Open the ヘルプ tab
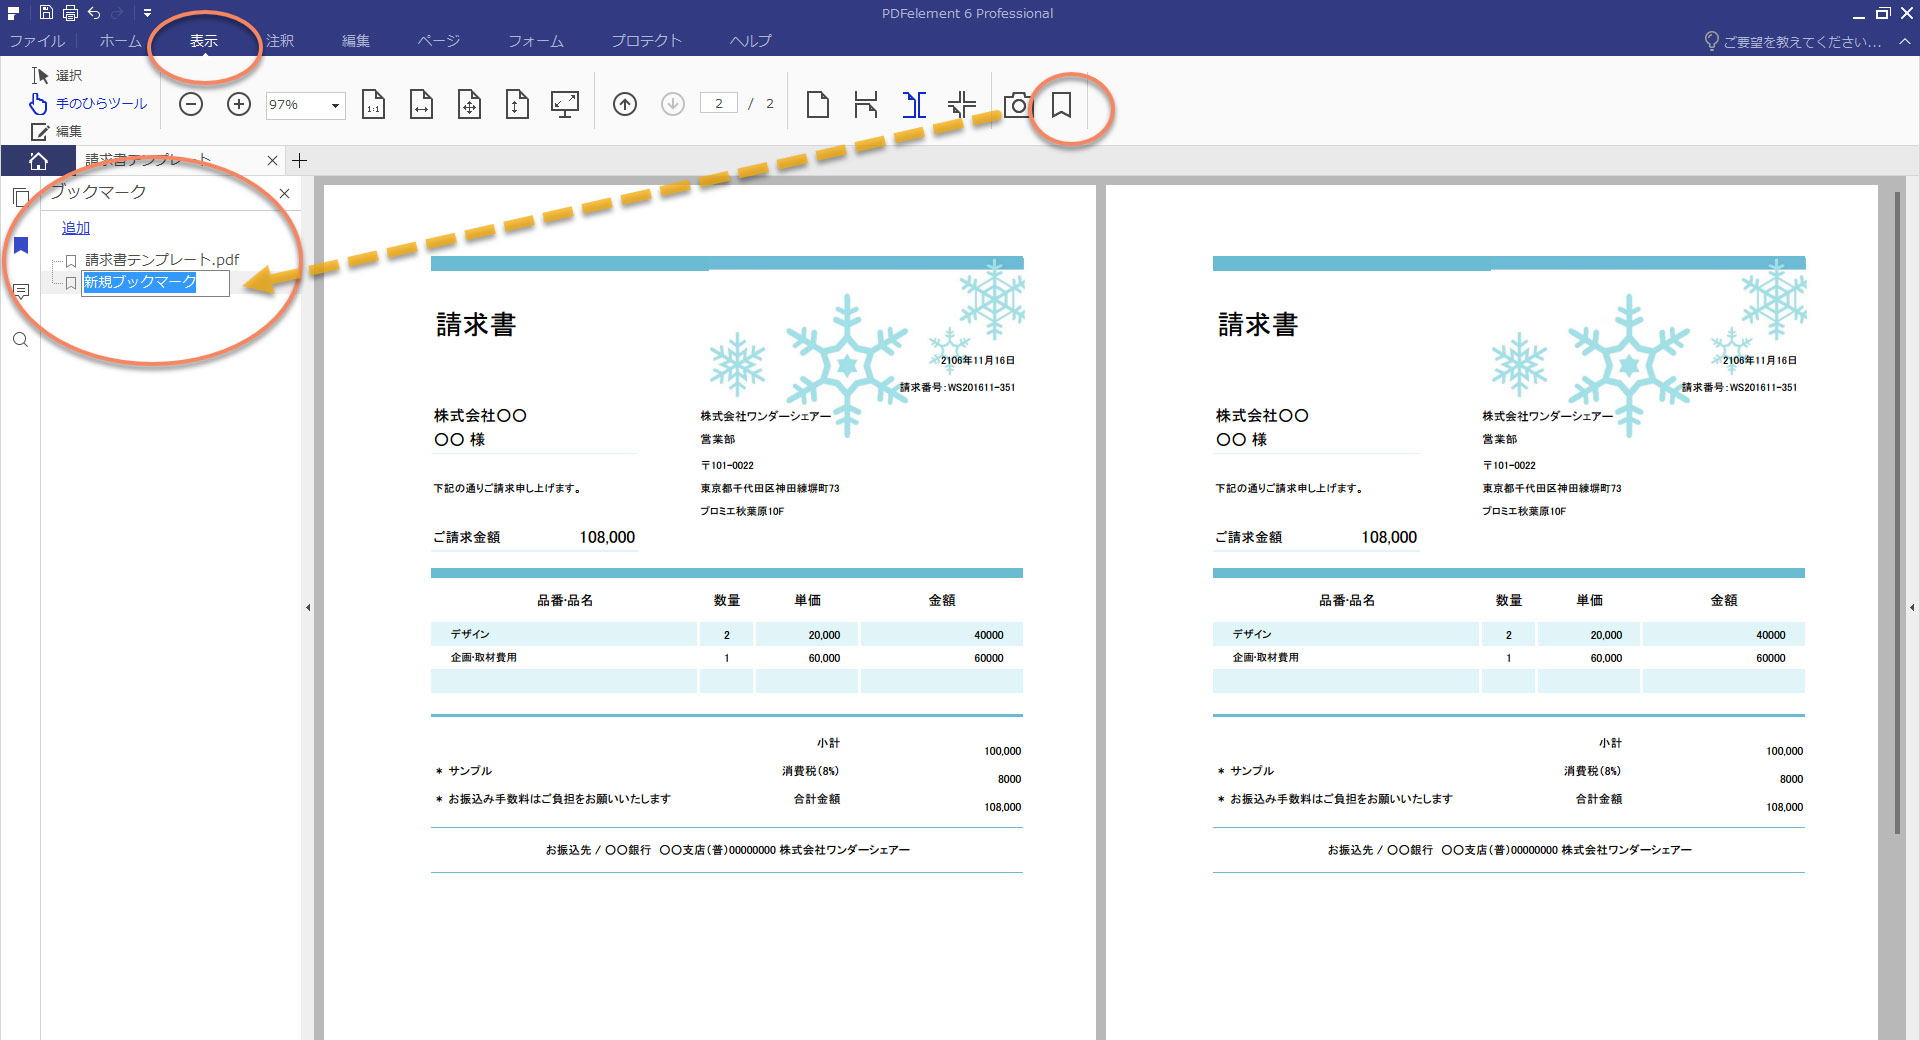 (750, 41)
